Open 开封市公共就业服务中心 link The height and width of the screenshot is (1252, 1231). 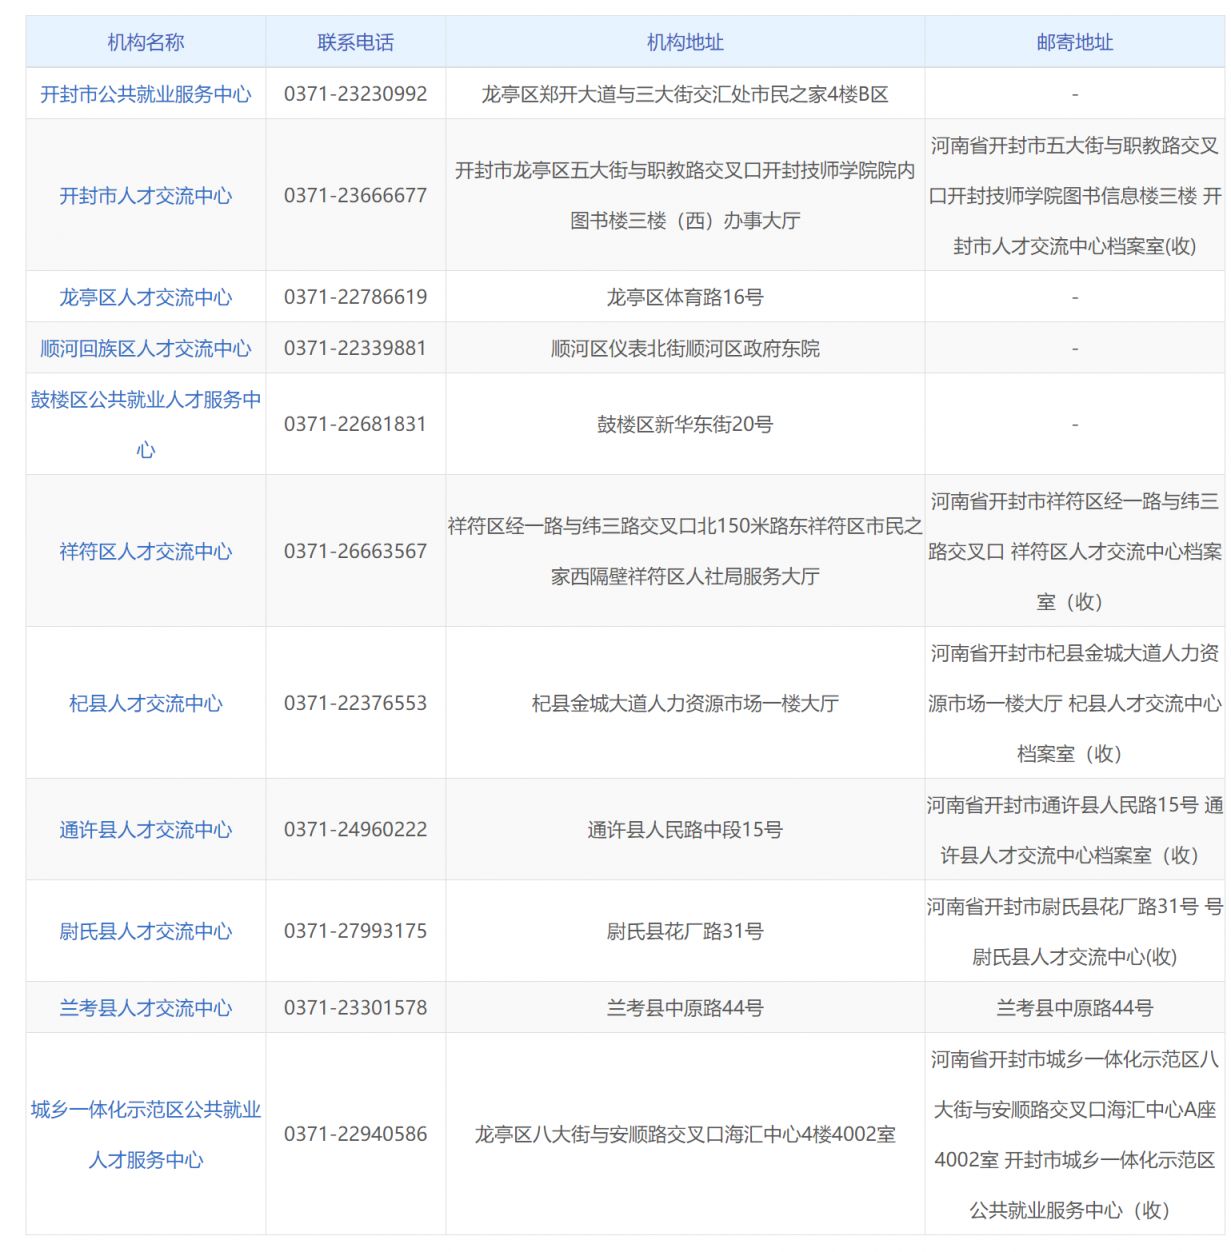click(x=146, y=94)
